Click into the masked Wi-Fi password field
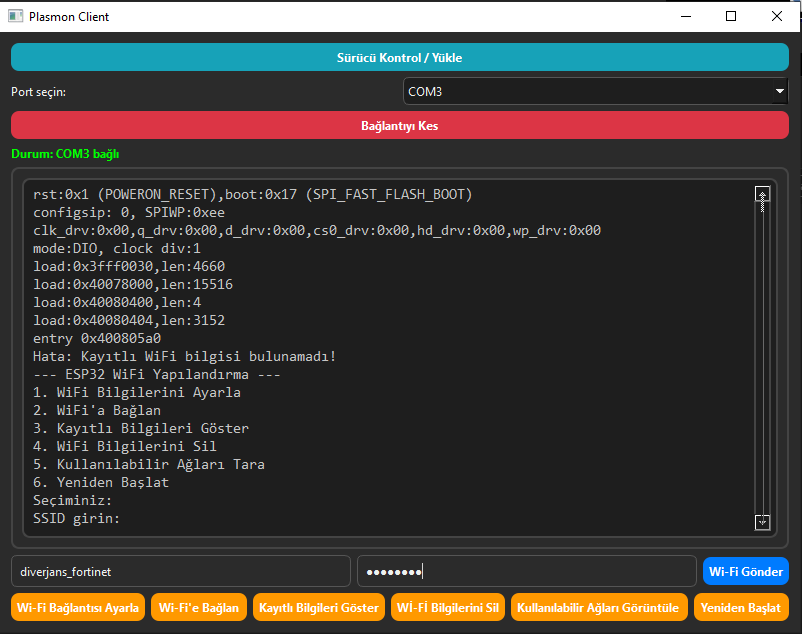This screenshot has width=802, height=634. 526,571
